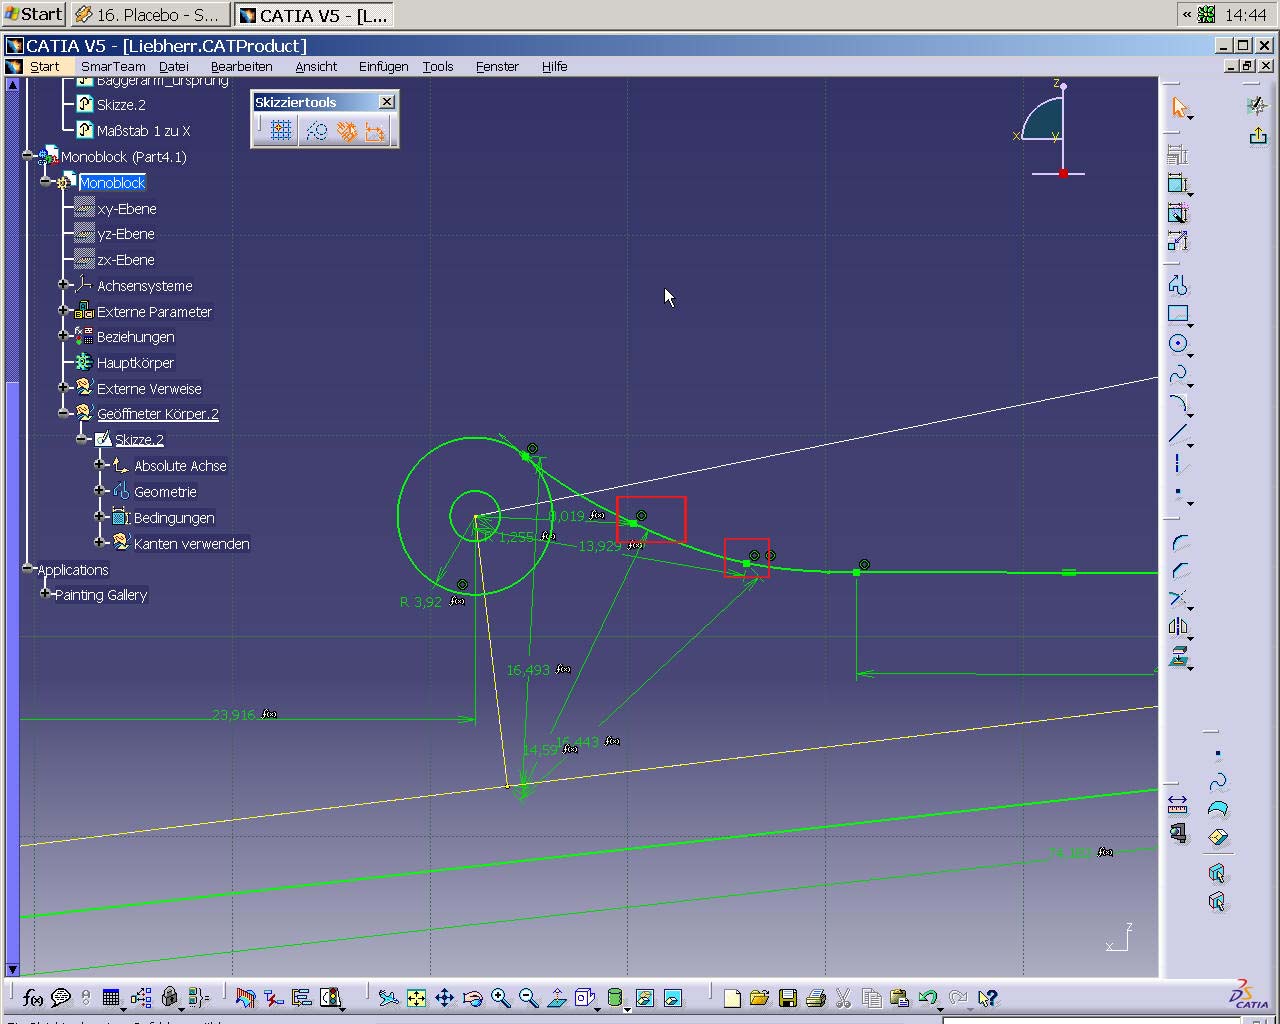Expand the Externe Verweise node
The image size is (1280, 1024).
[x=63, y=387]
